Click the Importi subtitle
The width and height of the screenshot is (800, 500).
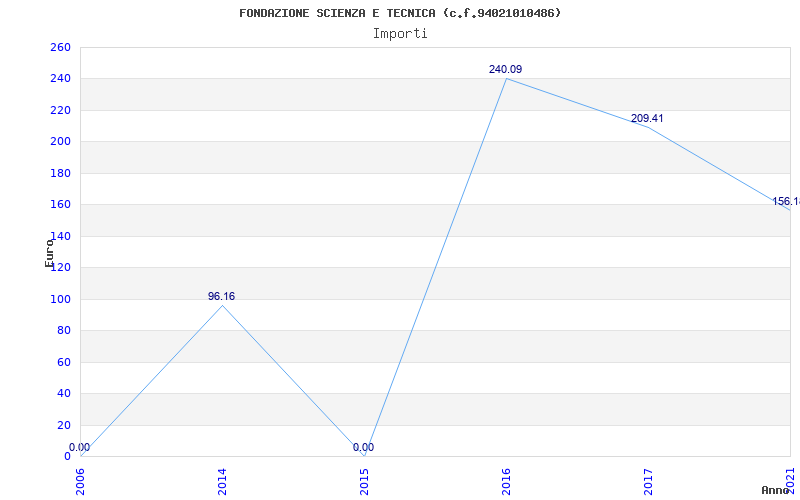(x=400, y=34)
